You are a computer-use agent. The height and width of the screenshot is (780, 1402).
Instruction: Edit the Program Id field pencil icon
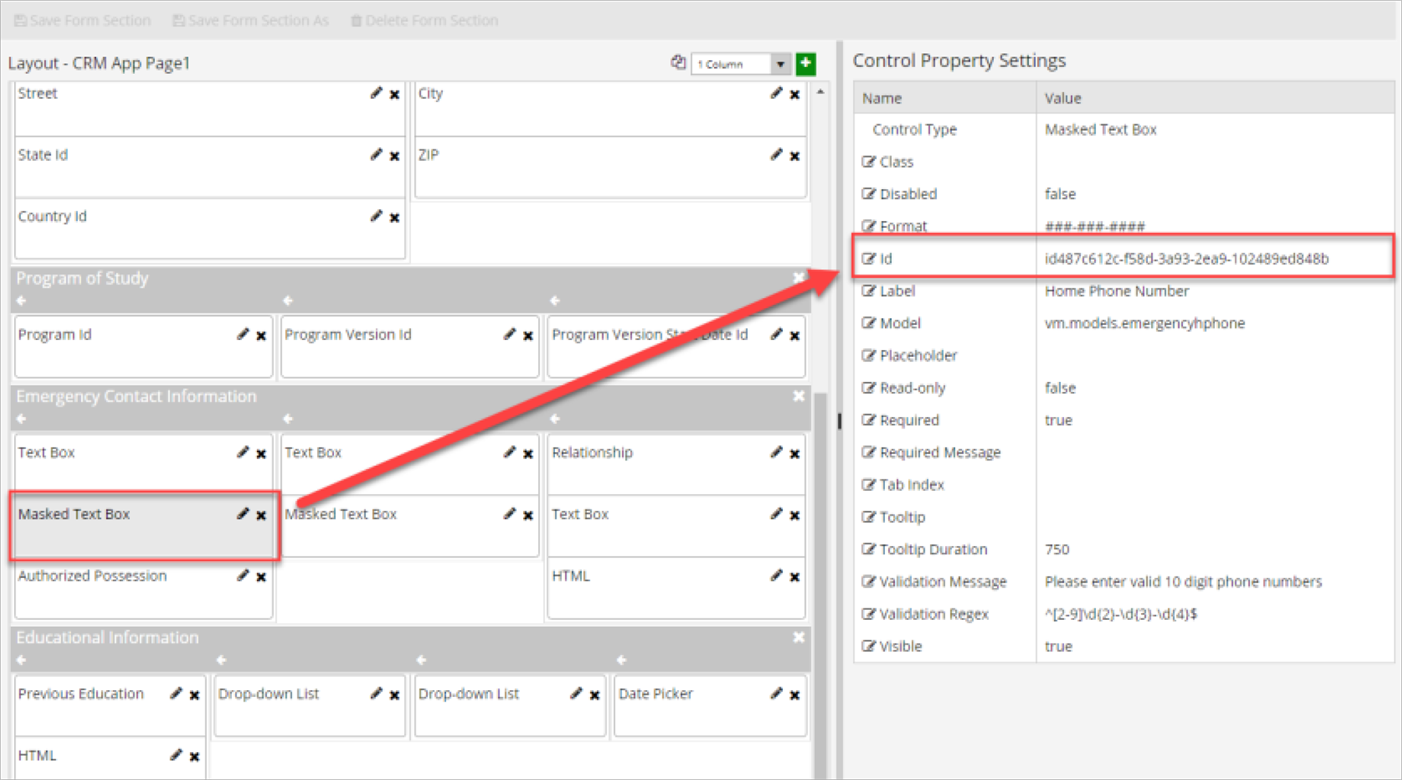243,335
